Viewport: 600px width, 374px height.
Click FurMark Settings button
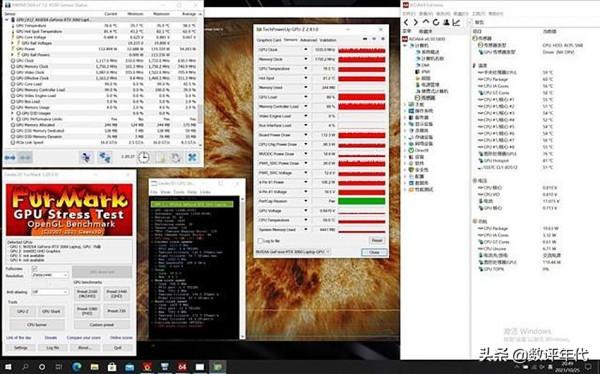tap(21, 348)
